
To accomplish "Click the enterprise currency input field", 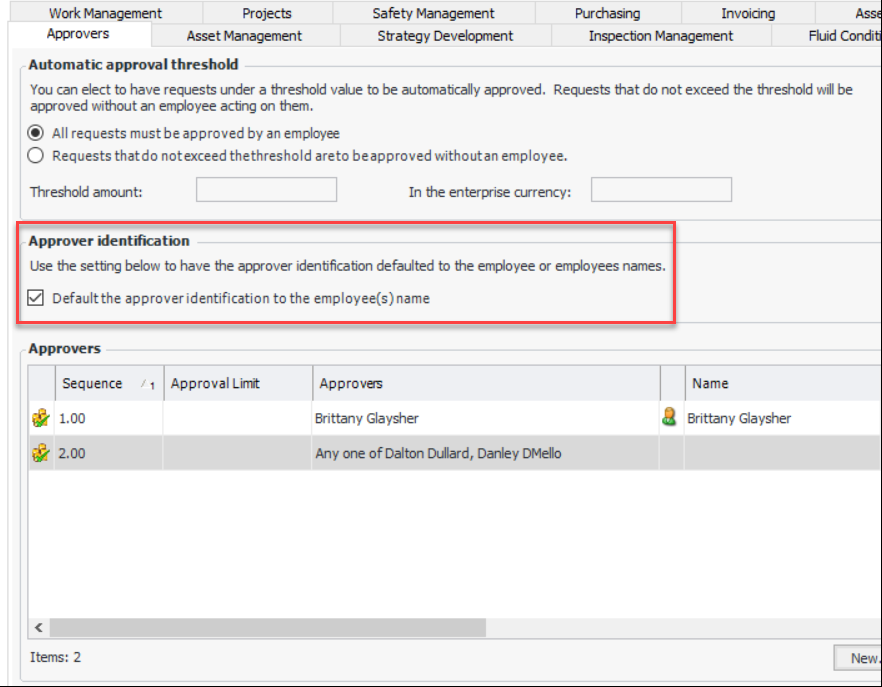I will pyautogui.click(x=661, y=190).
